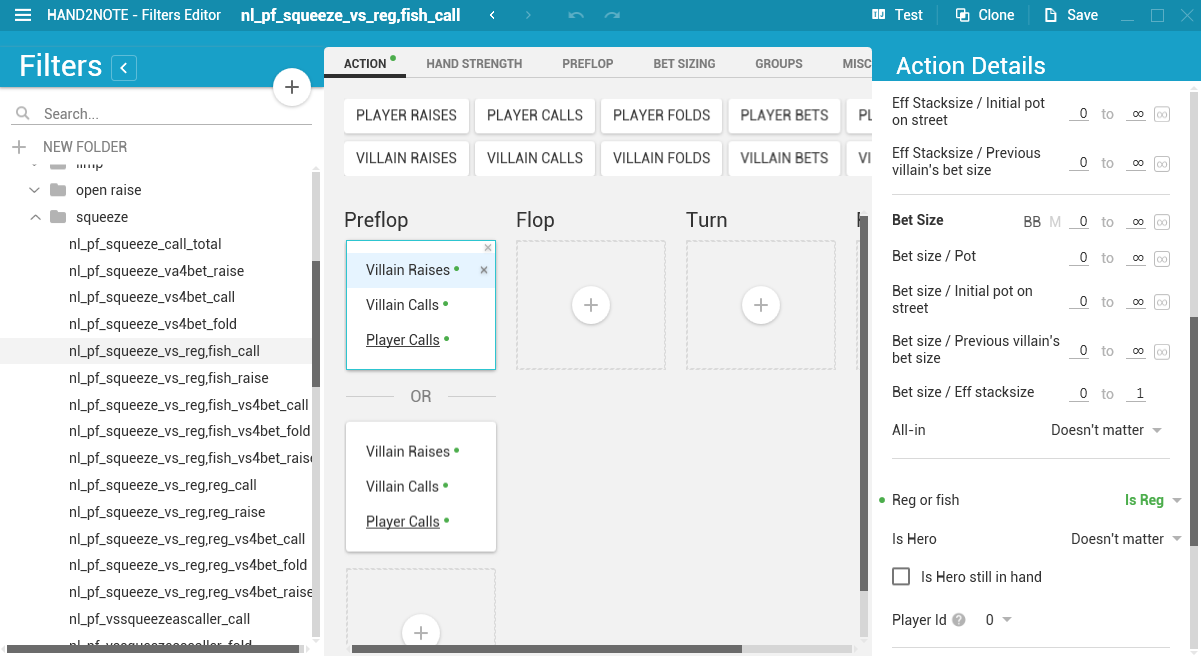Switch to the GROUPS tab
The image size is (1201, 656).
(x=779, y=63)
